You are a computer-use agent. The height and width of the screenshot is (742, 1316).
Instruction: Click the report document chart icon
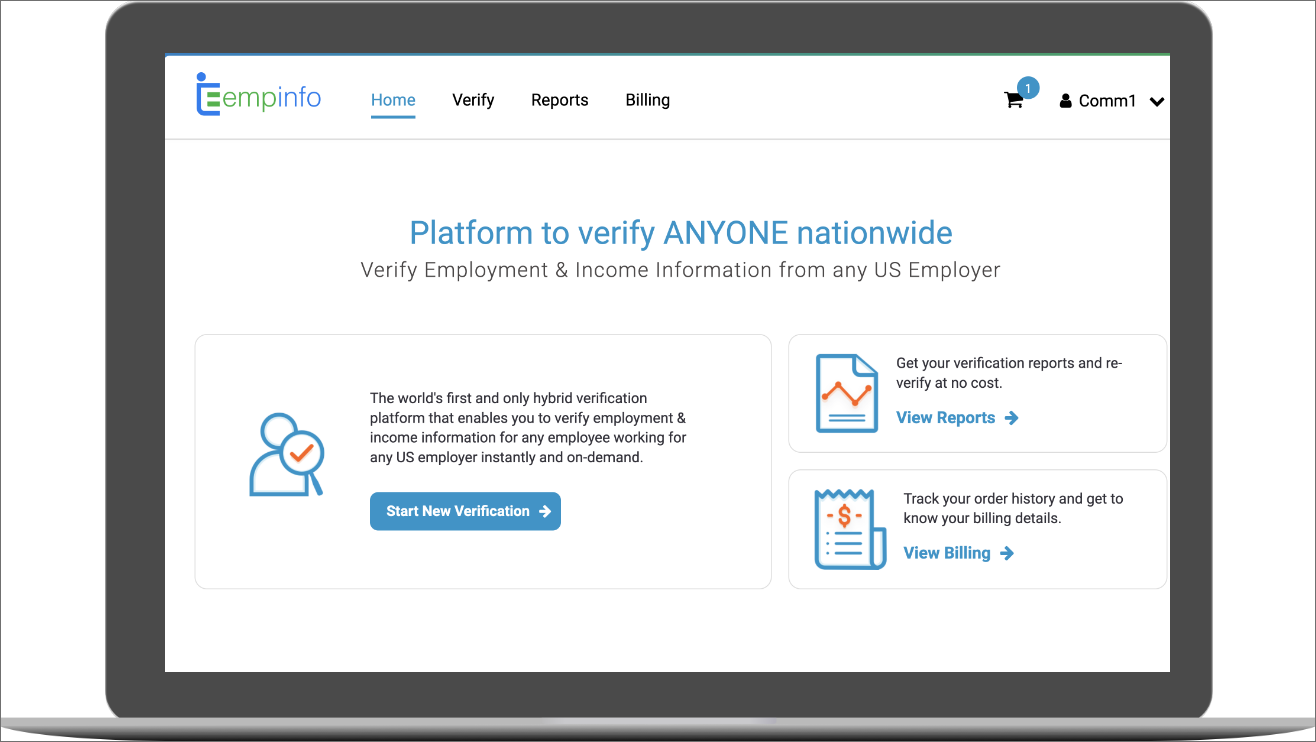coord(846,393)
